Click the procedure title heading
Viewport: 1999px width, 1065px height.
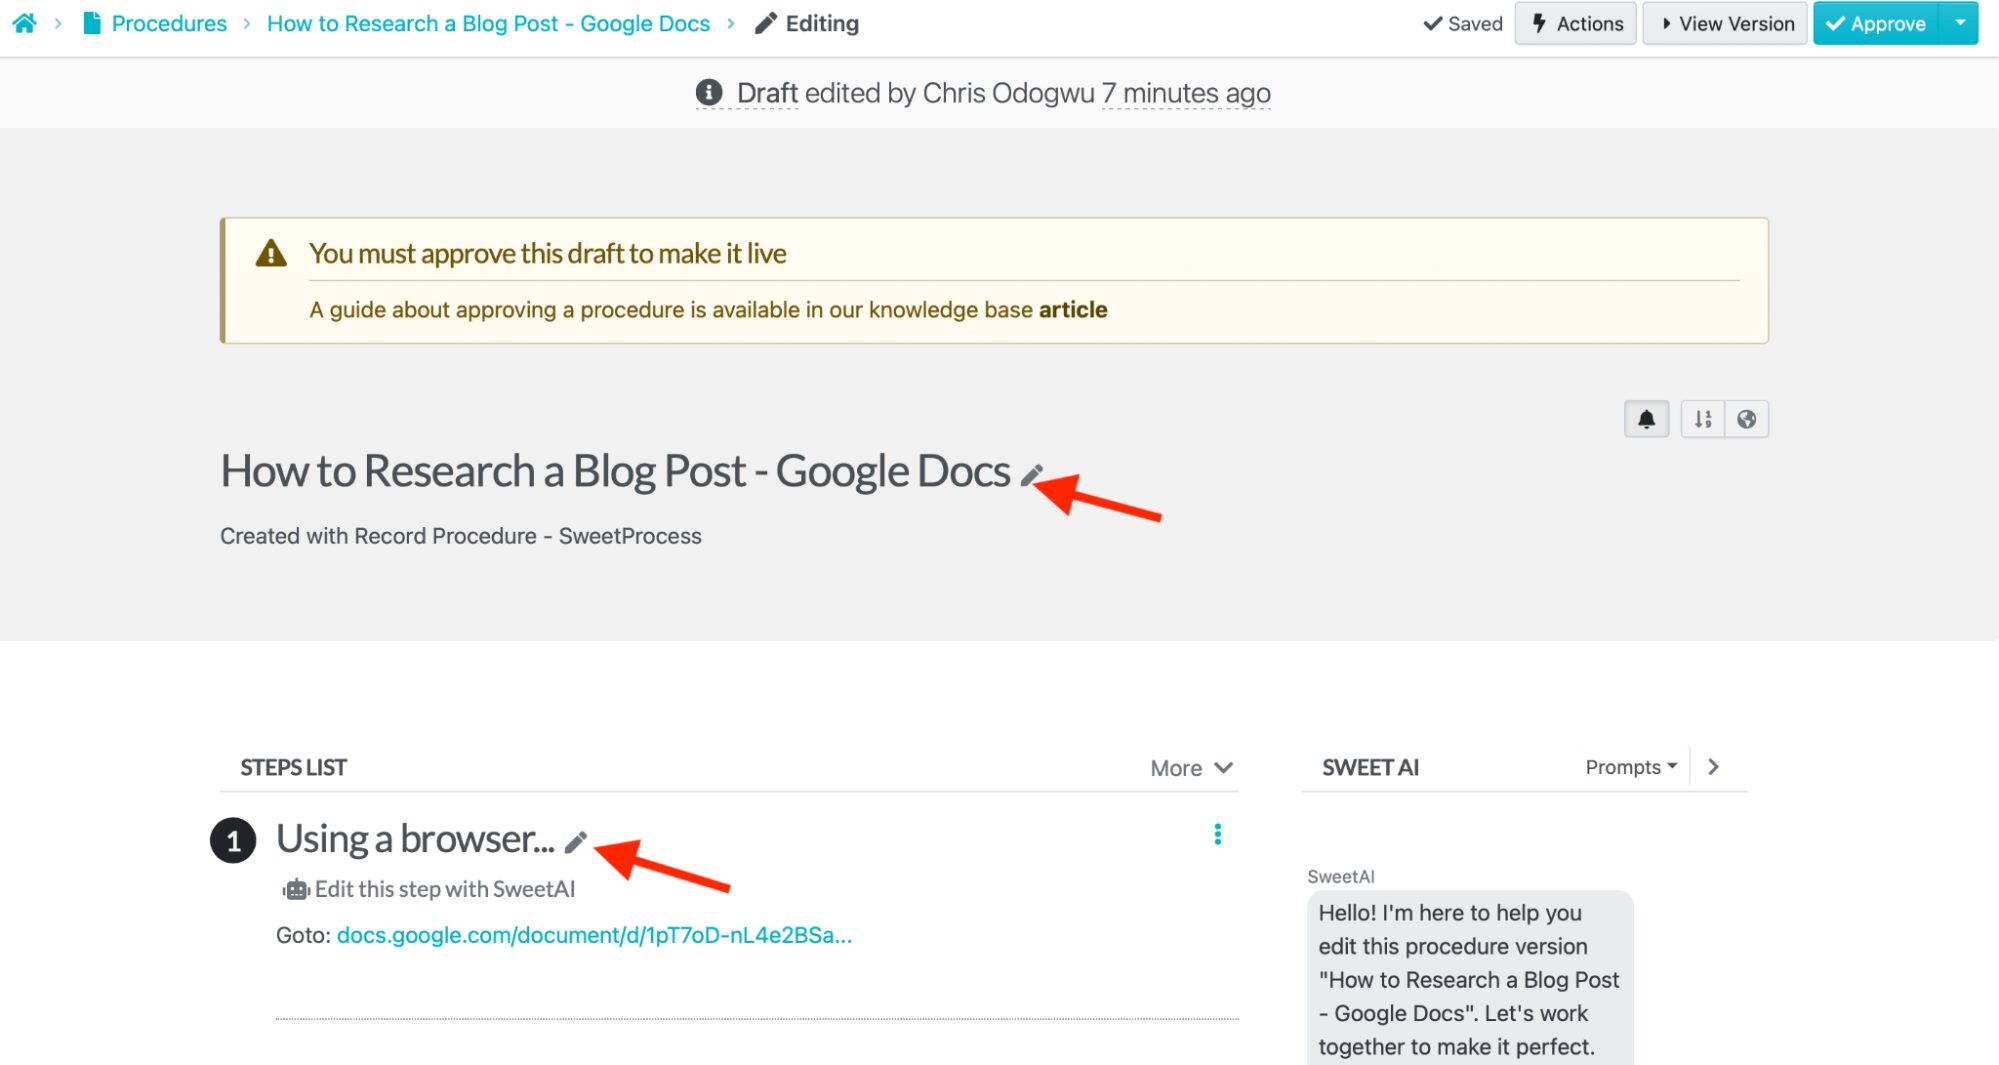click(x=615, y=471)
